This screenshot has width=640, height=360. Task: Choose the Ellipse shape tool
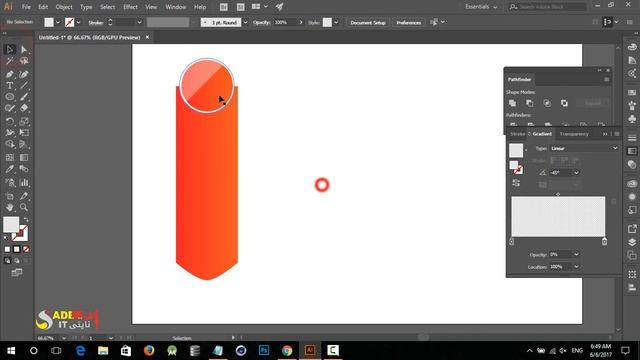(10, 97)
